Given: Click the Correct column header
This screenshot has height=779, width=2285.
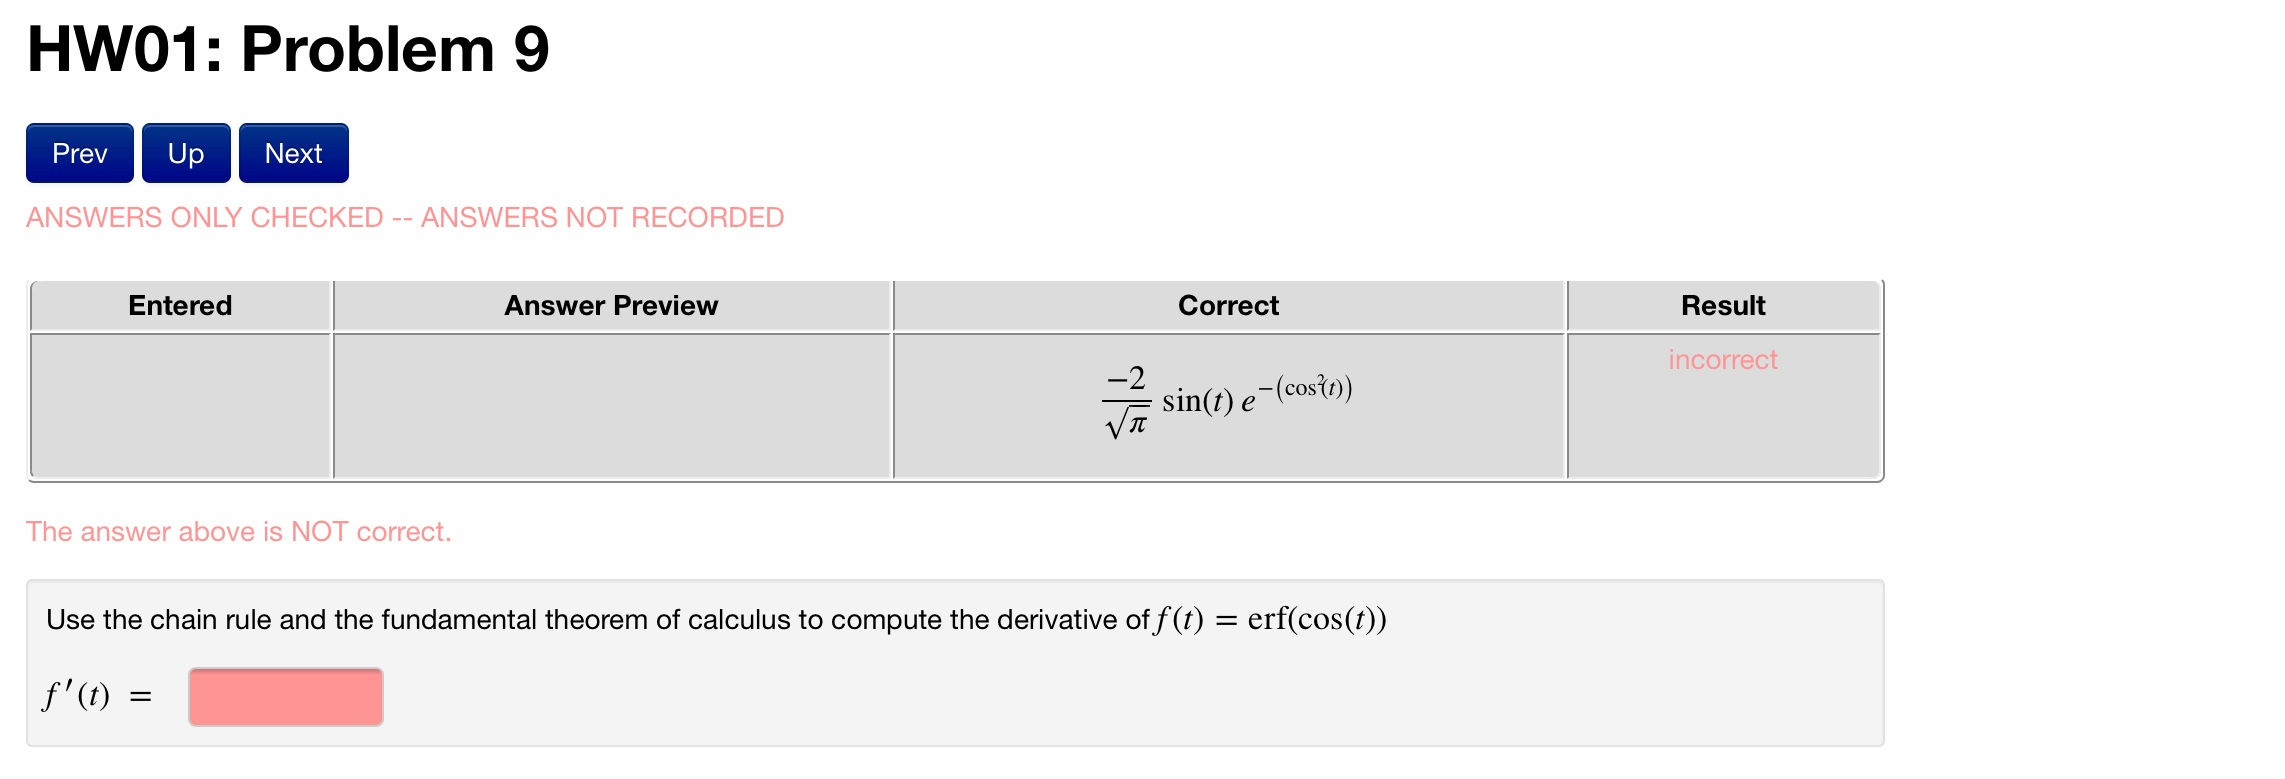Looking at the screenshot, I should coord(1228,305).
